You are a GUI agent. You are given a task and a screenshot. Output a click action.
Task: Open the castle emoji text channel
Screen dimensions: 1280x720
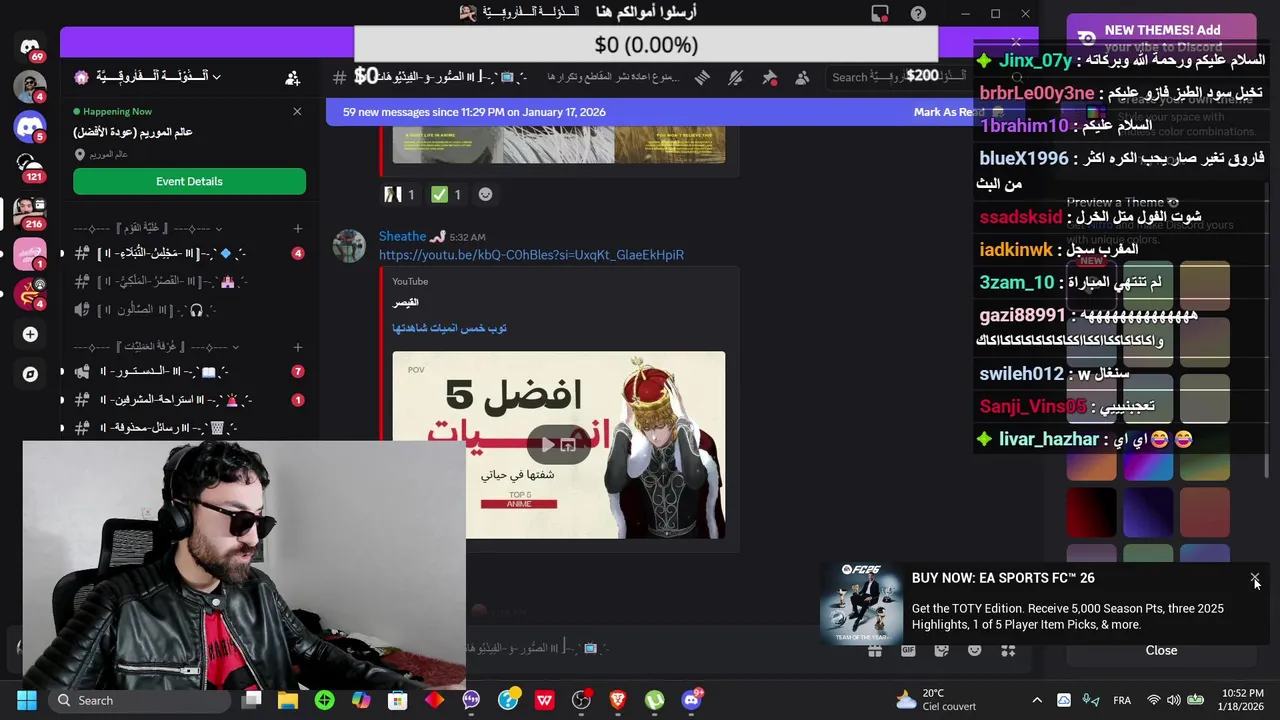click(x=189, y=282)
